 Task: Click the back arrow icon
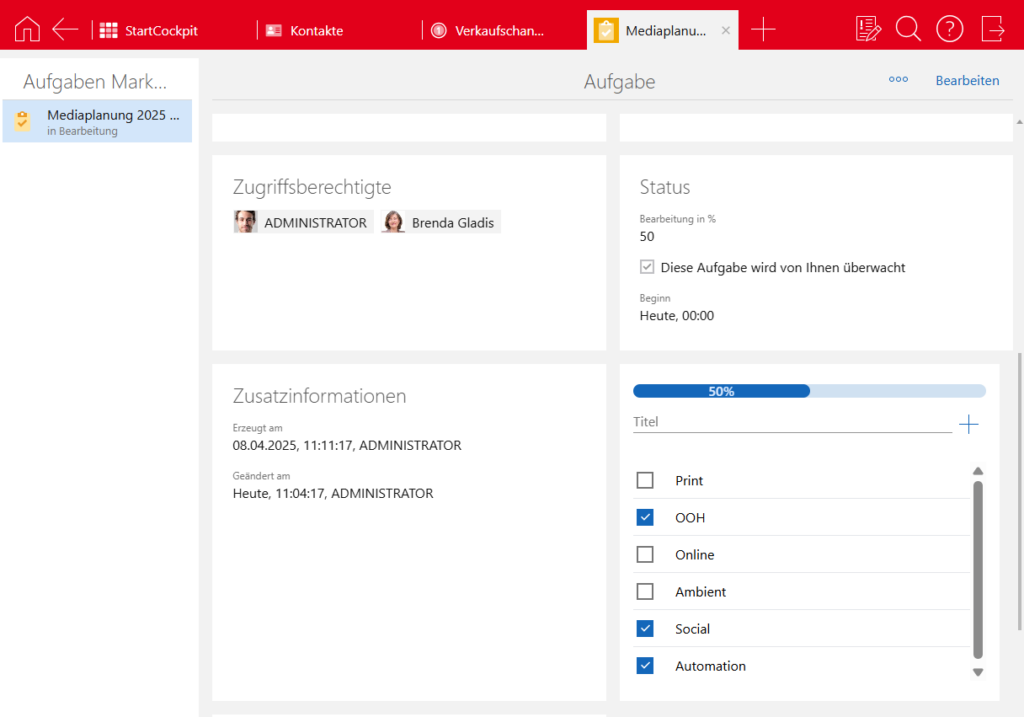click(x=65, y=29)
